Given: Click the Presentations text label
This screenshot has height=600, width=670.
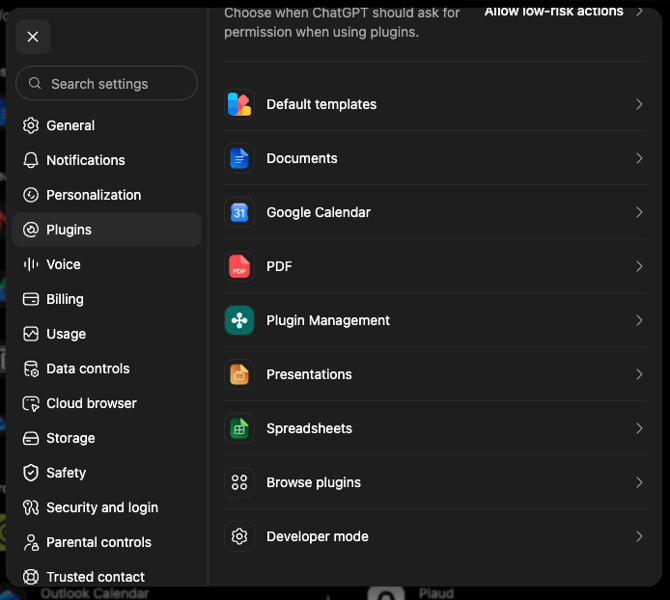Looking at the screenshot, I should click(x=309, y=374).
